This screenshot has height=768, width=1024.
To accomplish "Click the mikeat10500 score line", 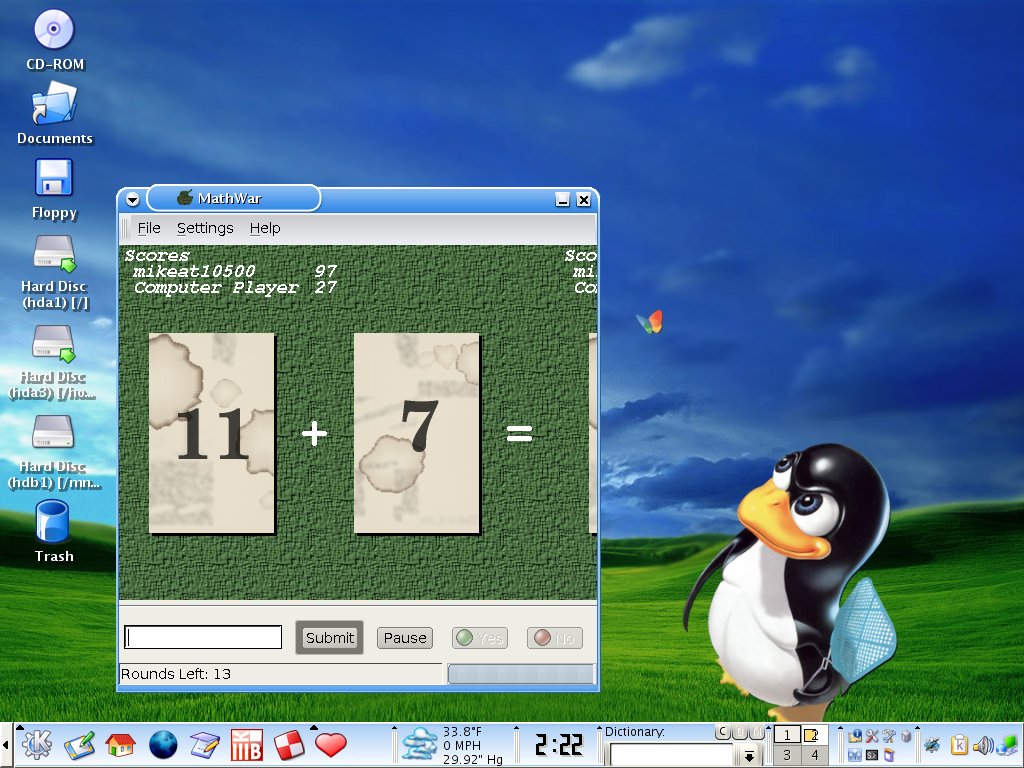I will (x=235, y=271).
